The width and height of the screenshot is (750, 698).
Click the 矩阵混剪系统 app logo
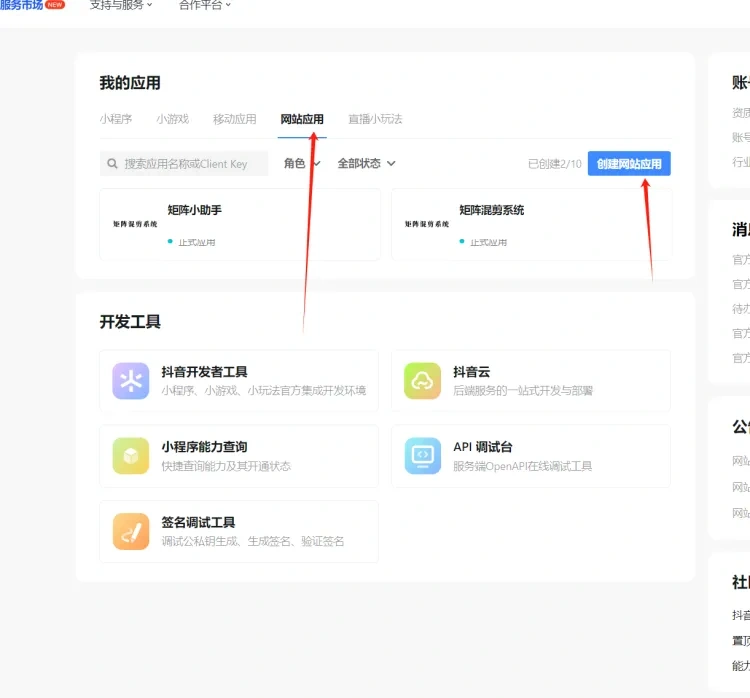(x=427, y=224)
